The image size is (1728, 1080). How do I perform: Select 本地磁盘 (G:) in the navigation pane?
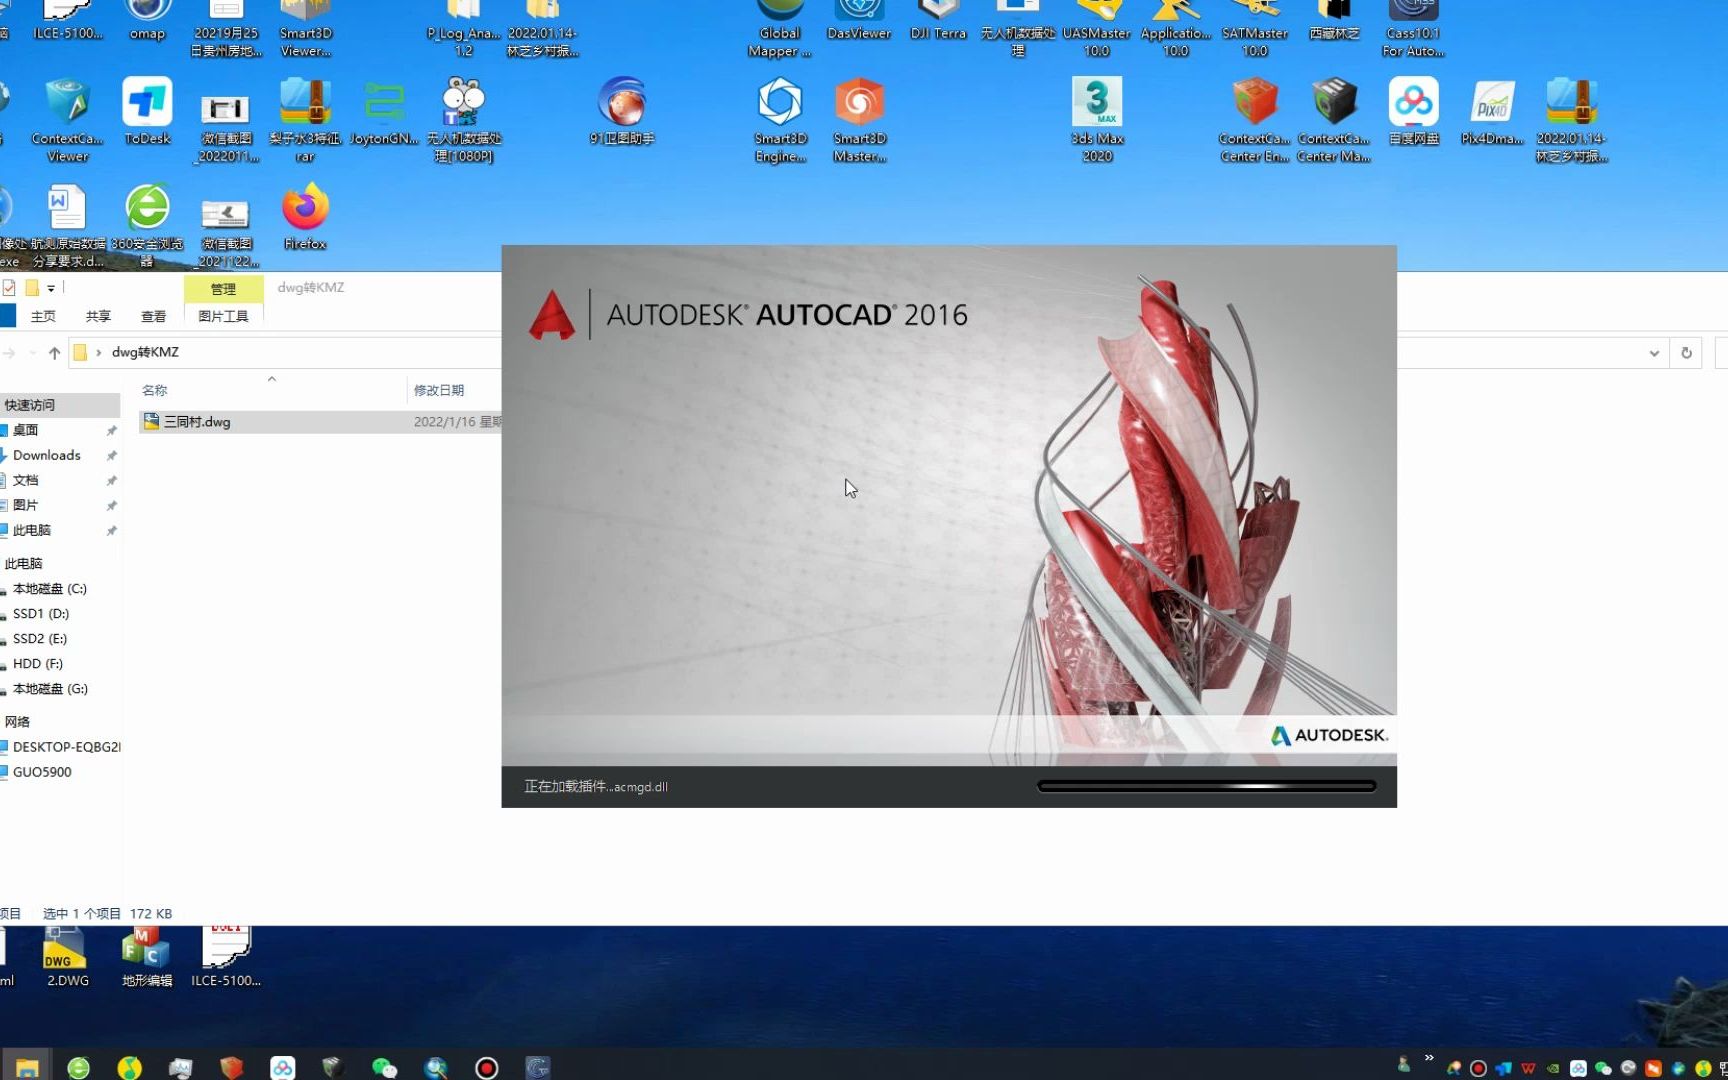tap(50, 689)
